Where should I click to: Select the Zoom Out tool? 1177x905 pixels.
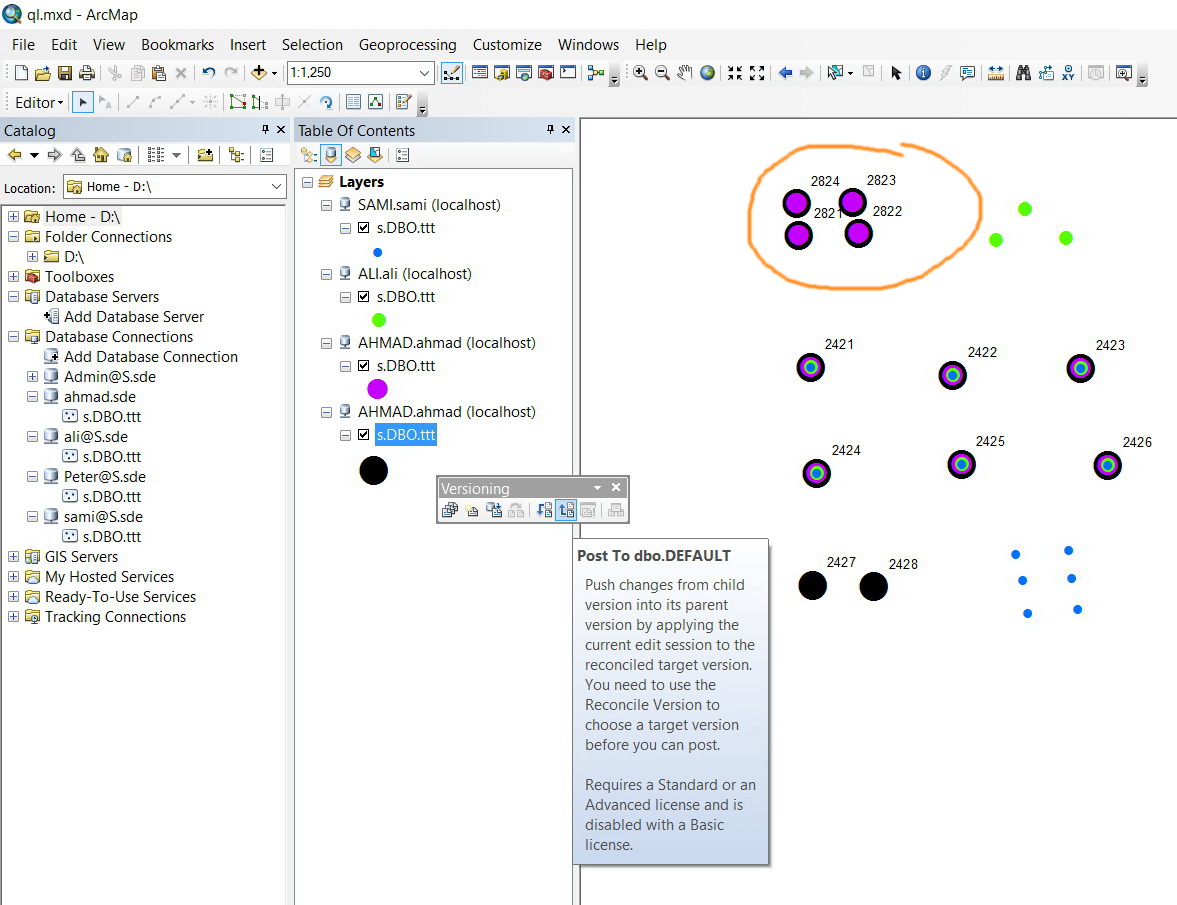662,73
